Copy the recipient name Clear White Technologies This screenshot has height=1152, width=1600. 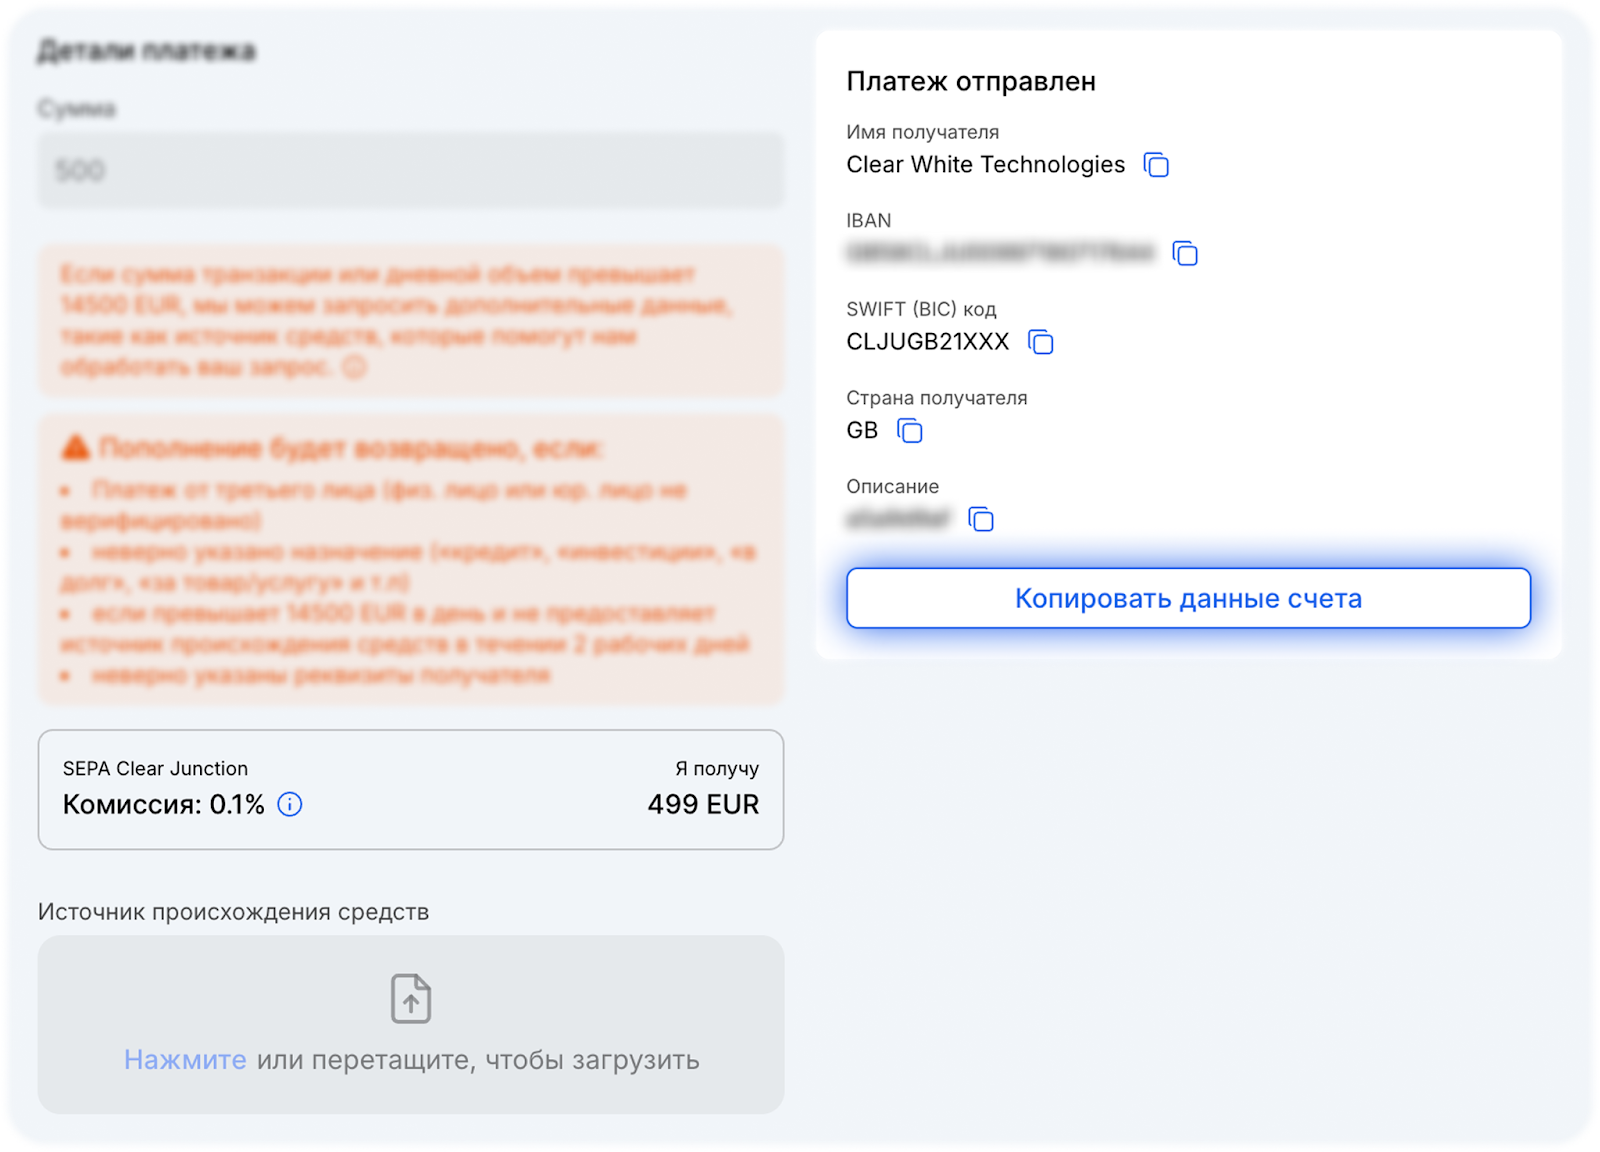[x=1156, y=165]
